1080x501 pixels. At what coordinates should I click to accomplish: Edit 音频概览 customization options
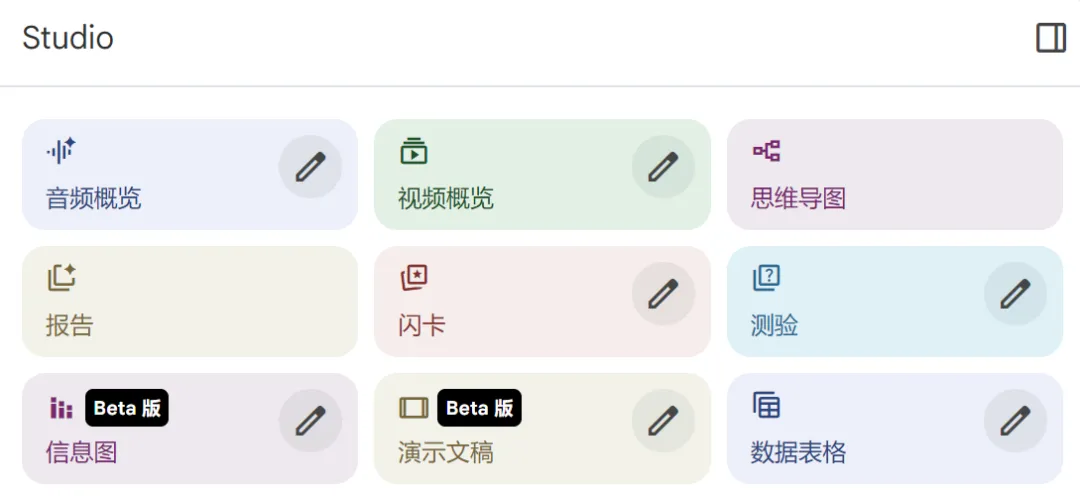[x=310, y=167]
